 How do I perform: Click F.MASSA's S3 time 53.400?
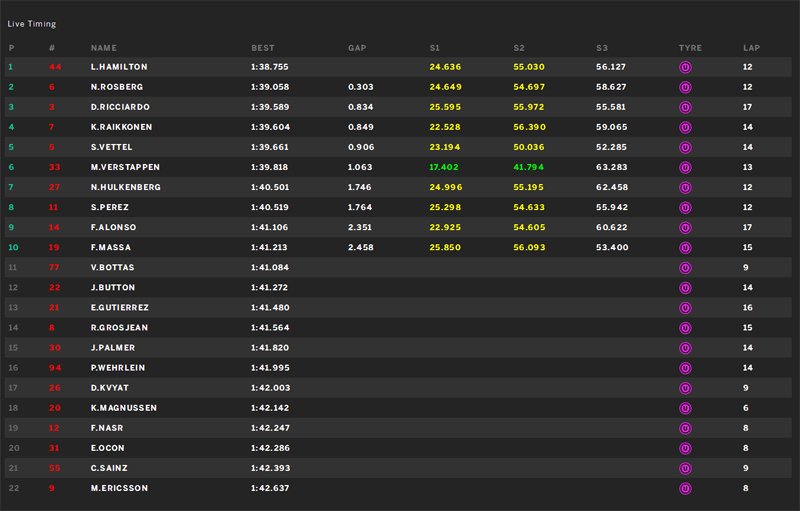pyautogui.click(x=611, y=247)
